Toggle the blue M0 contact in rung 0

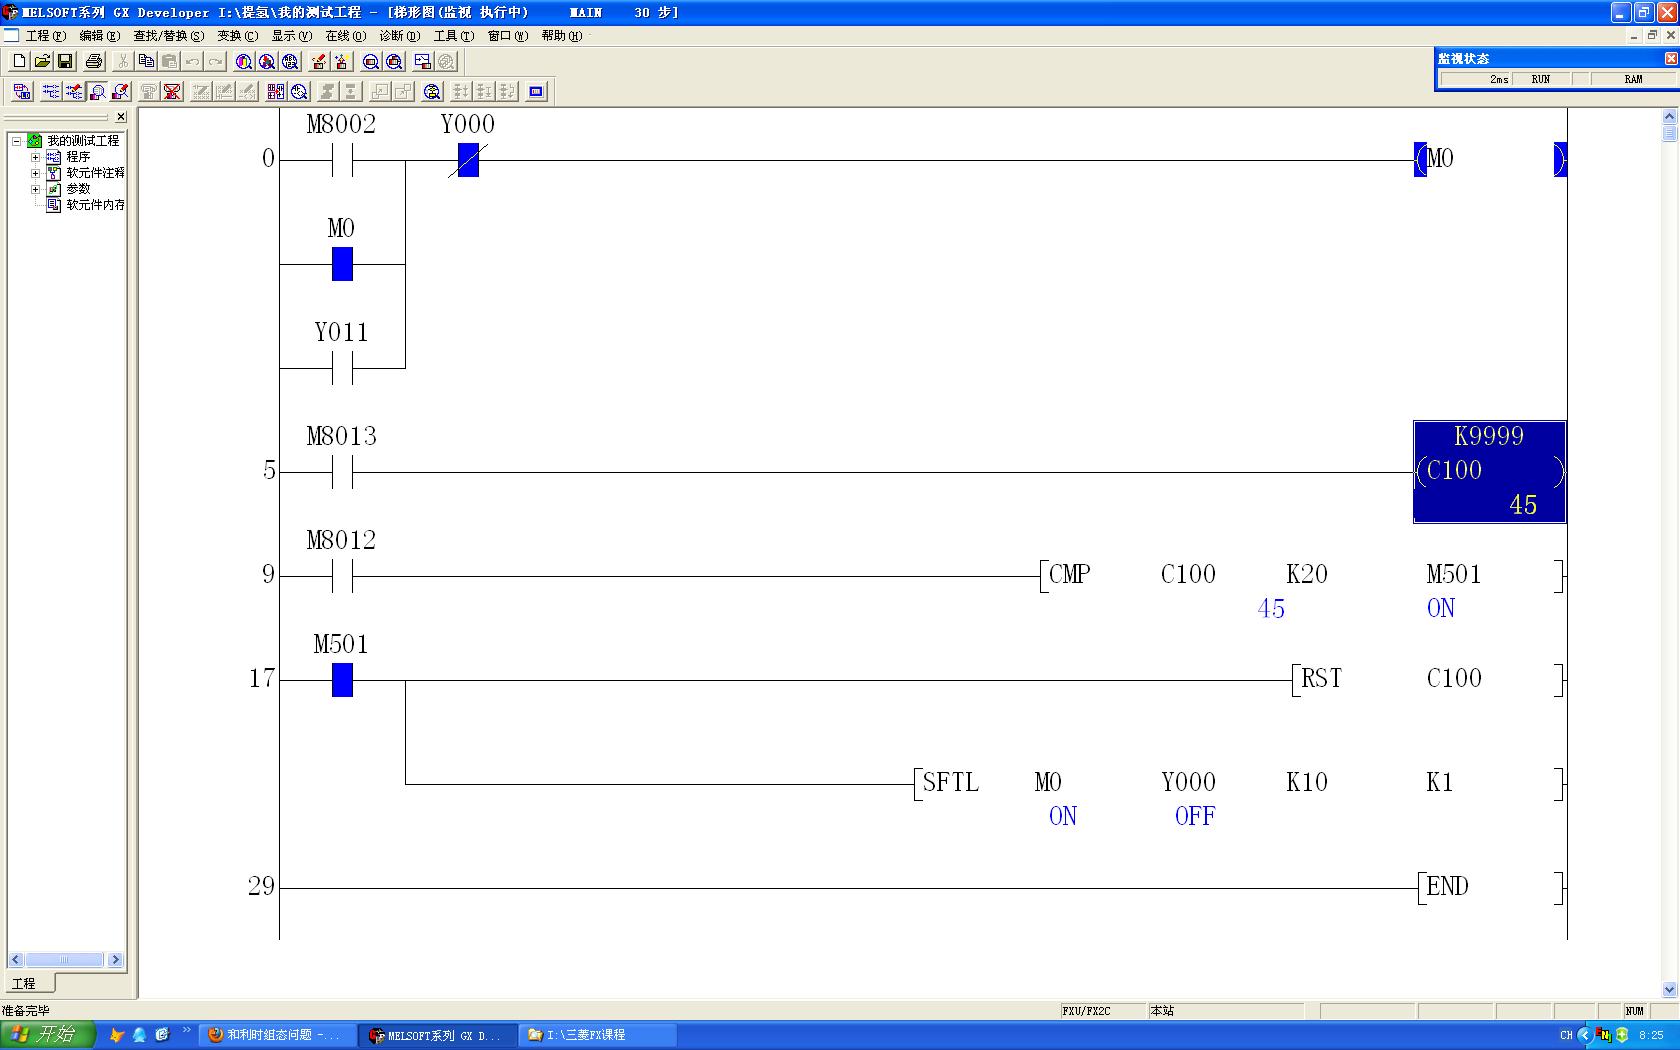click(x=342, y=264)
